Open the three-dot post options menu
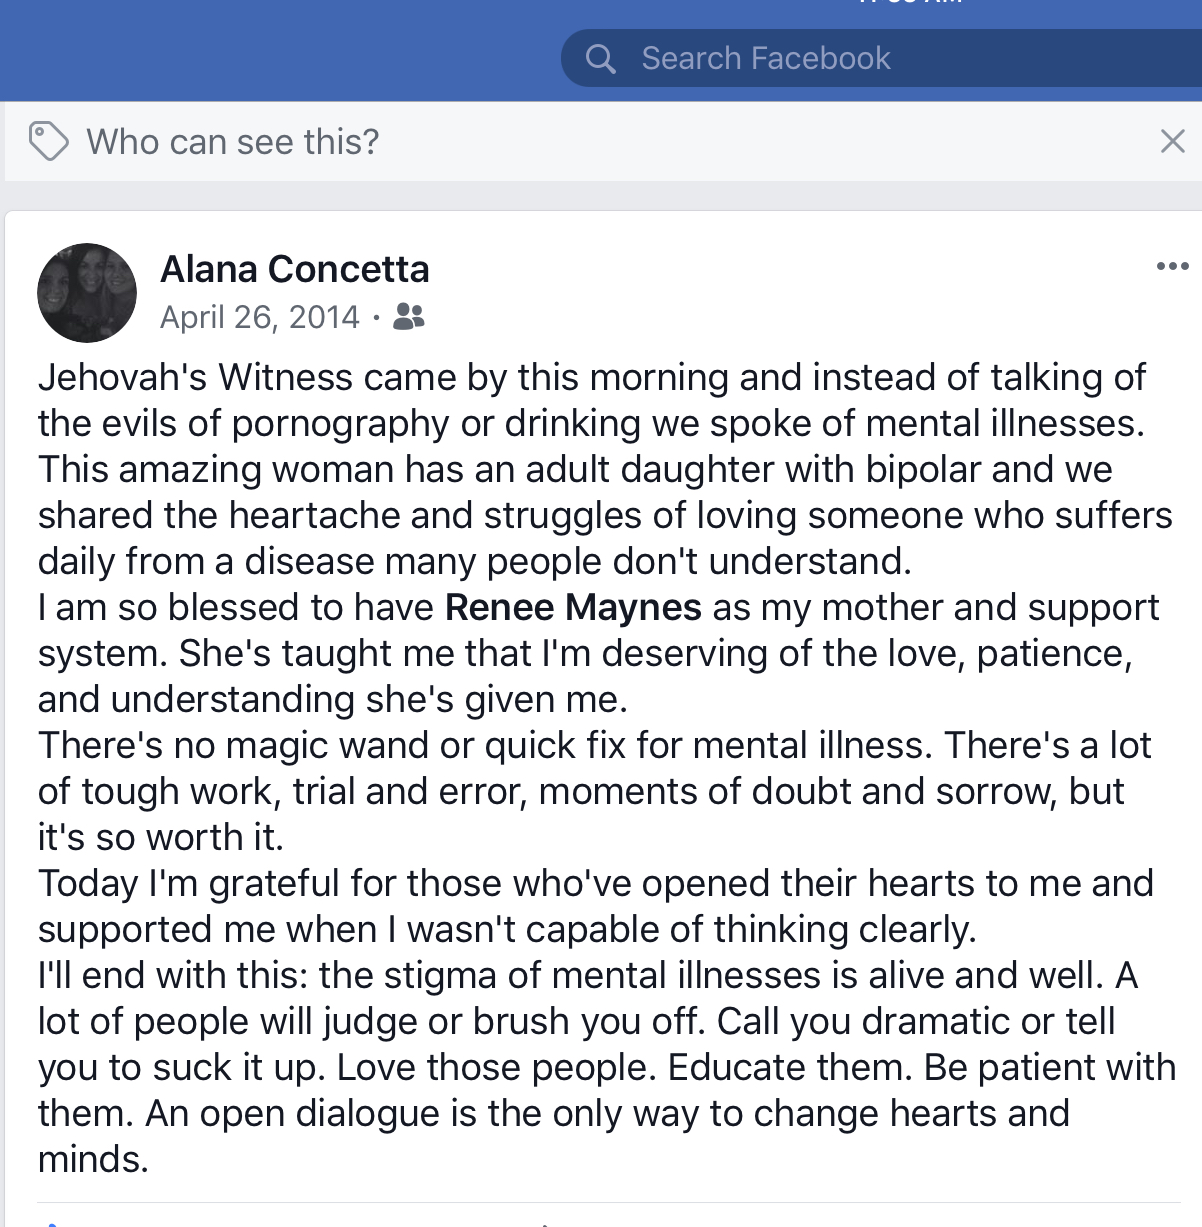The height and width of the screenshot is (1227, 1202). pos(1171,266)
